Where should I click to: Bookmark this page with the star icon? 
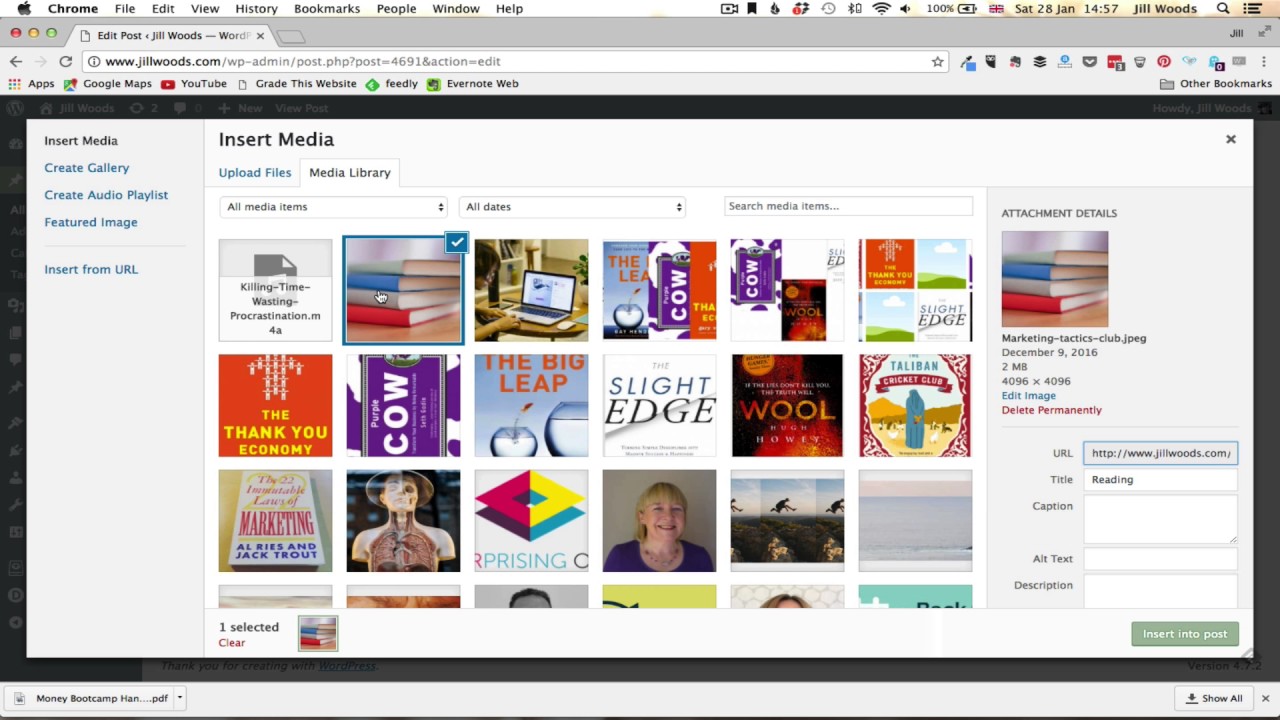click(x=937, y=61)
